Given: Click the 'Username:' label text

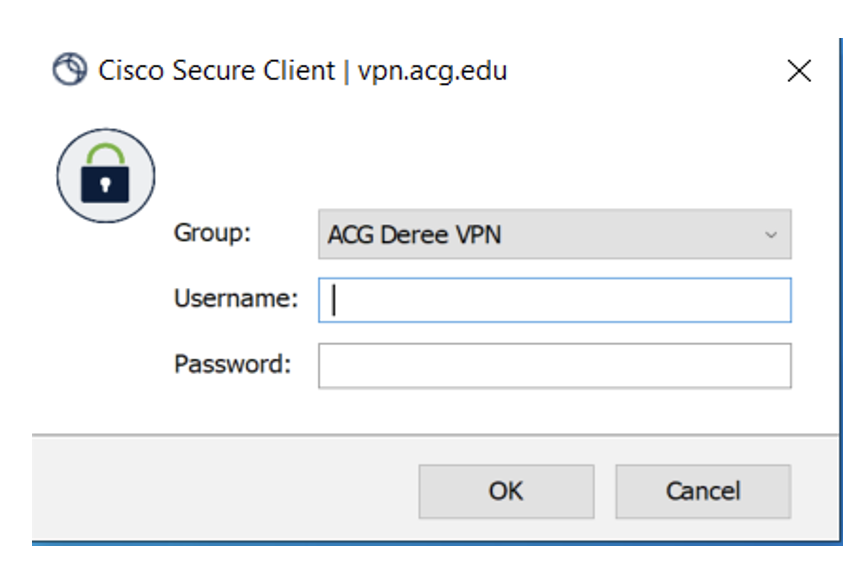Looking at the screenshot, I should tap(236, 299).
